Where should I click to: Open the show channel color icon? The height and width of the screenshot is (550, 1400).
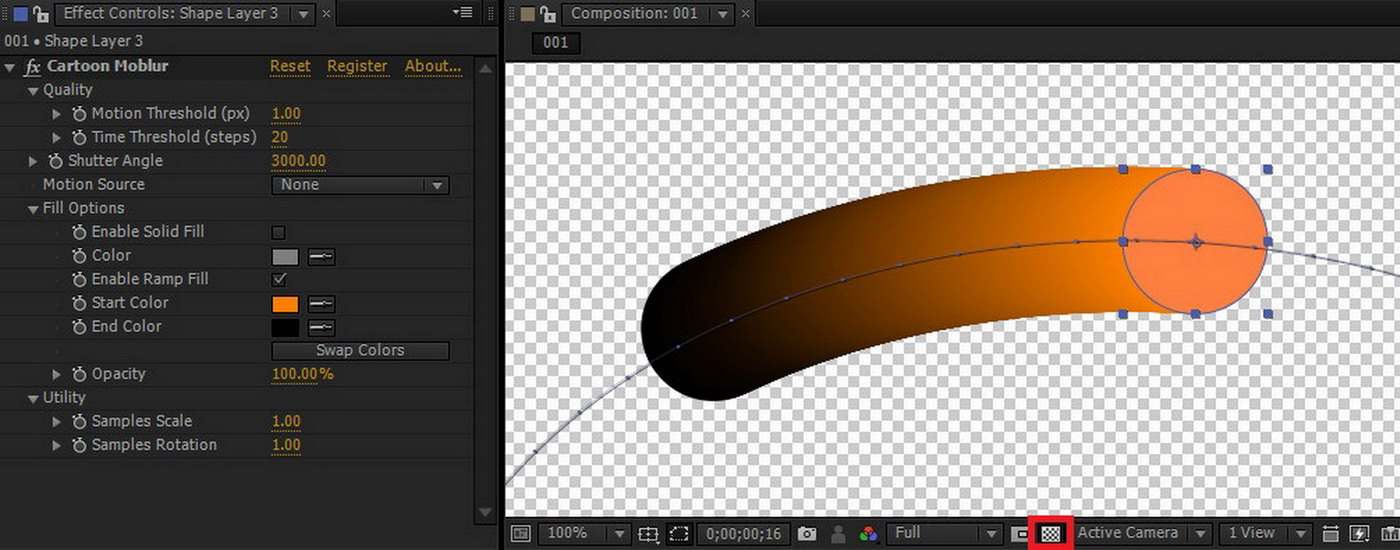[868, 534]
